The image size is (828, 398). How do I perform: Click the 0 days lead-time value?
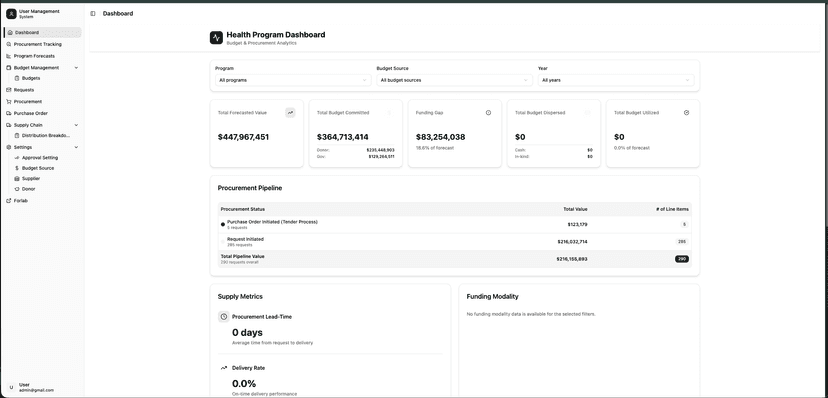tap(247, 333)
